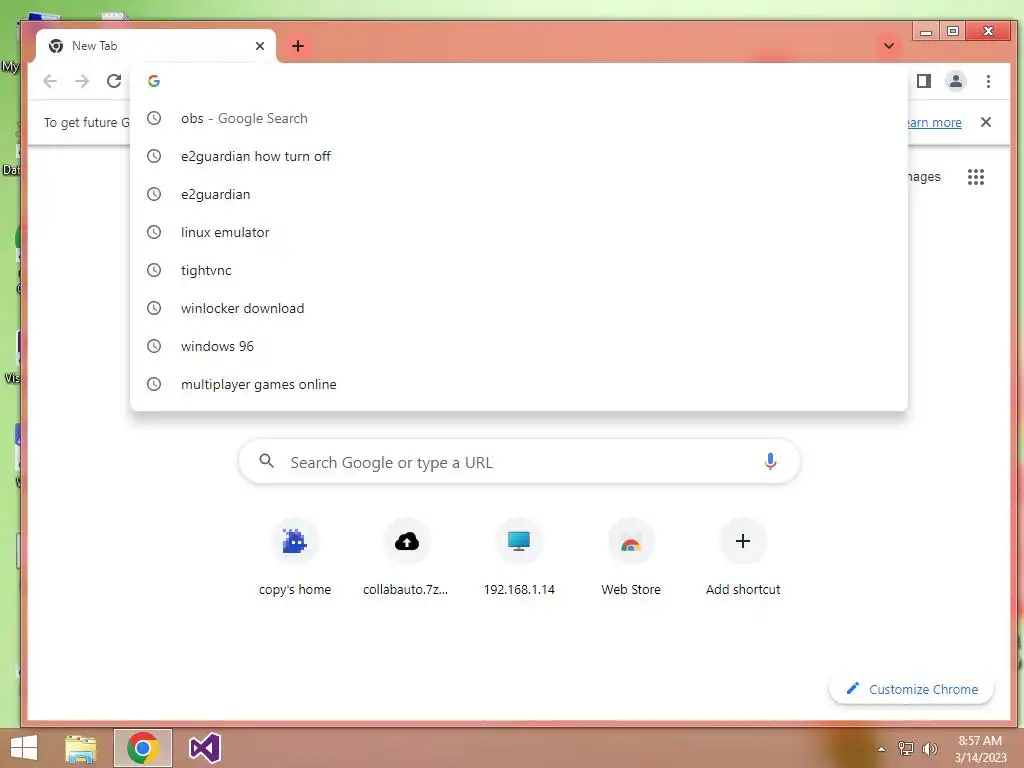Screen dimensions: 1024x768
Task: Select the windows 96 suggestion
Action: click(519, 345)
